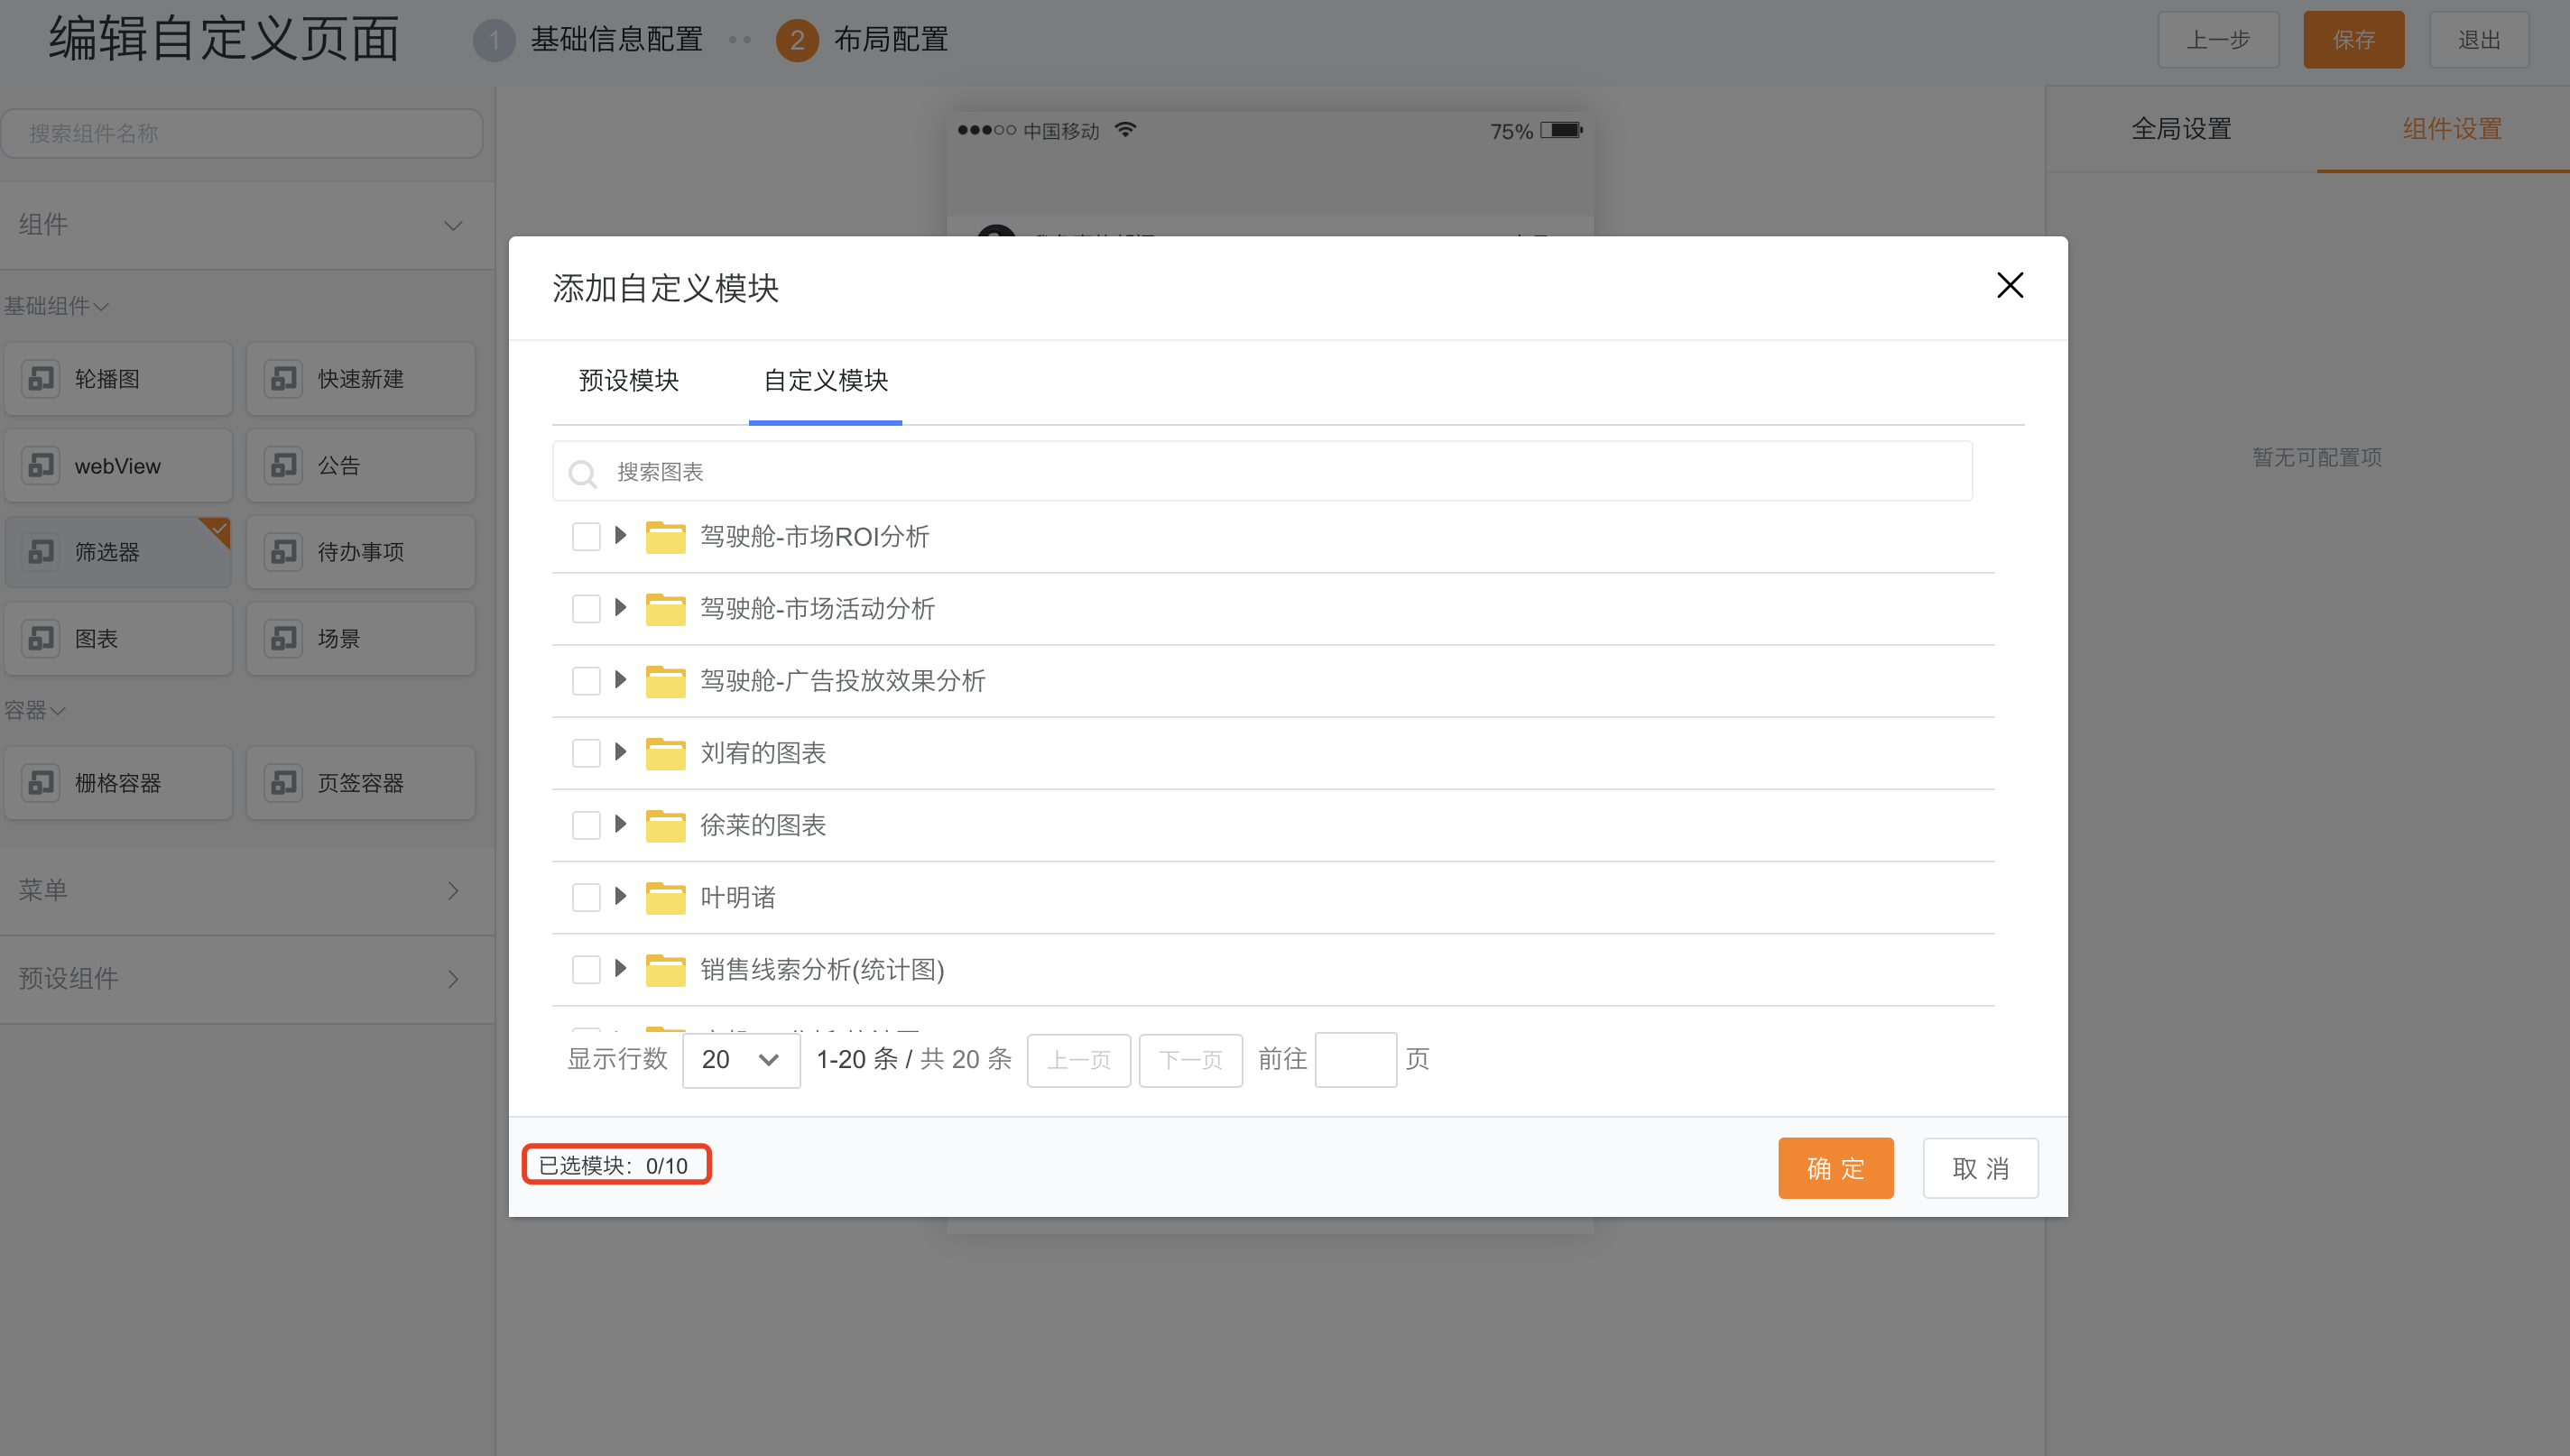The height and width of the screenshot is (1456, 2570).
Task: Click the 上一步 button in header
Action: click(x=2217, y=40)
